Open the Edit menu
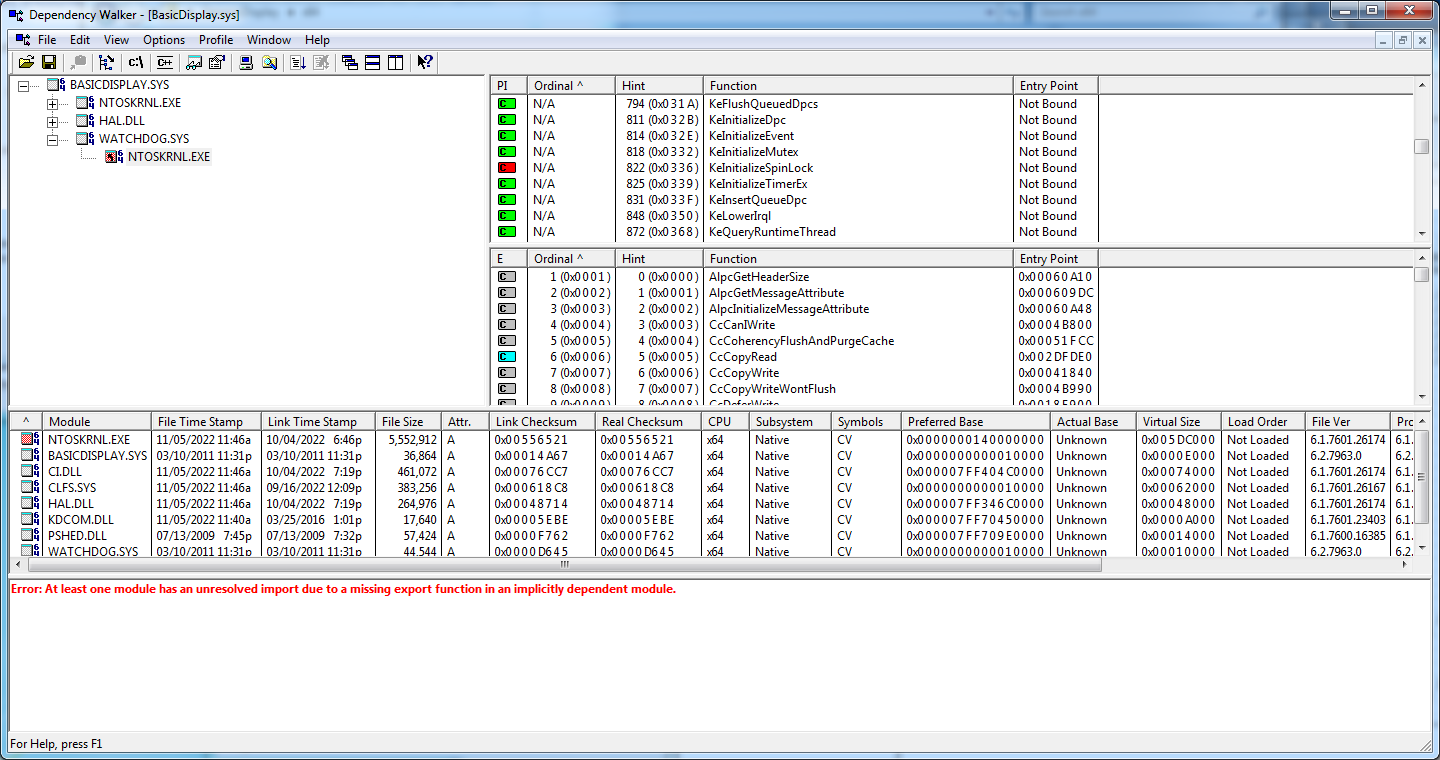 click(x=80, y=40)
